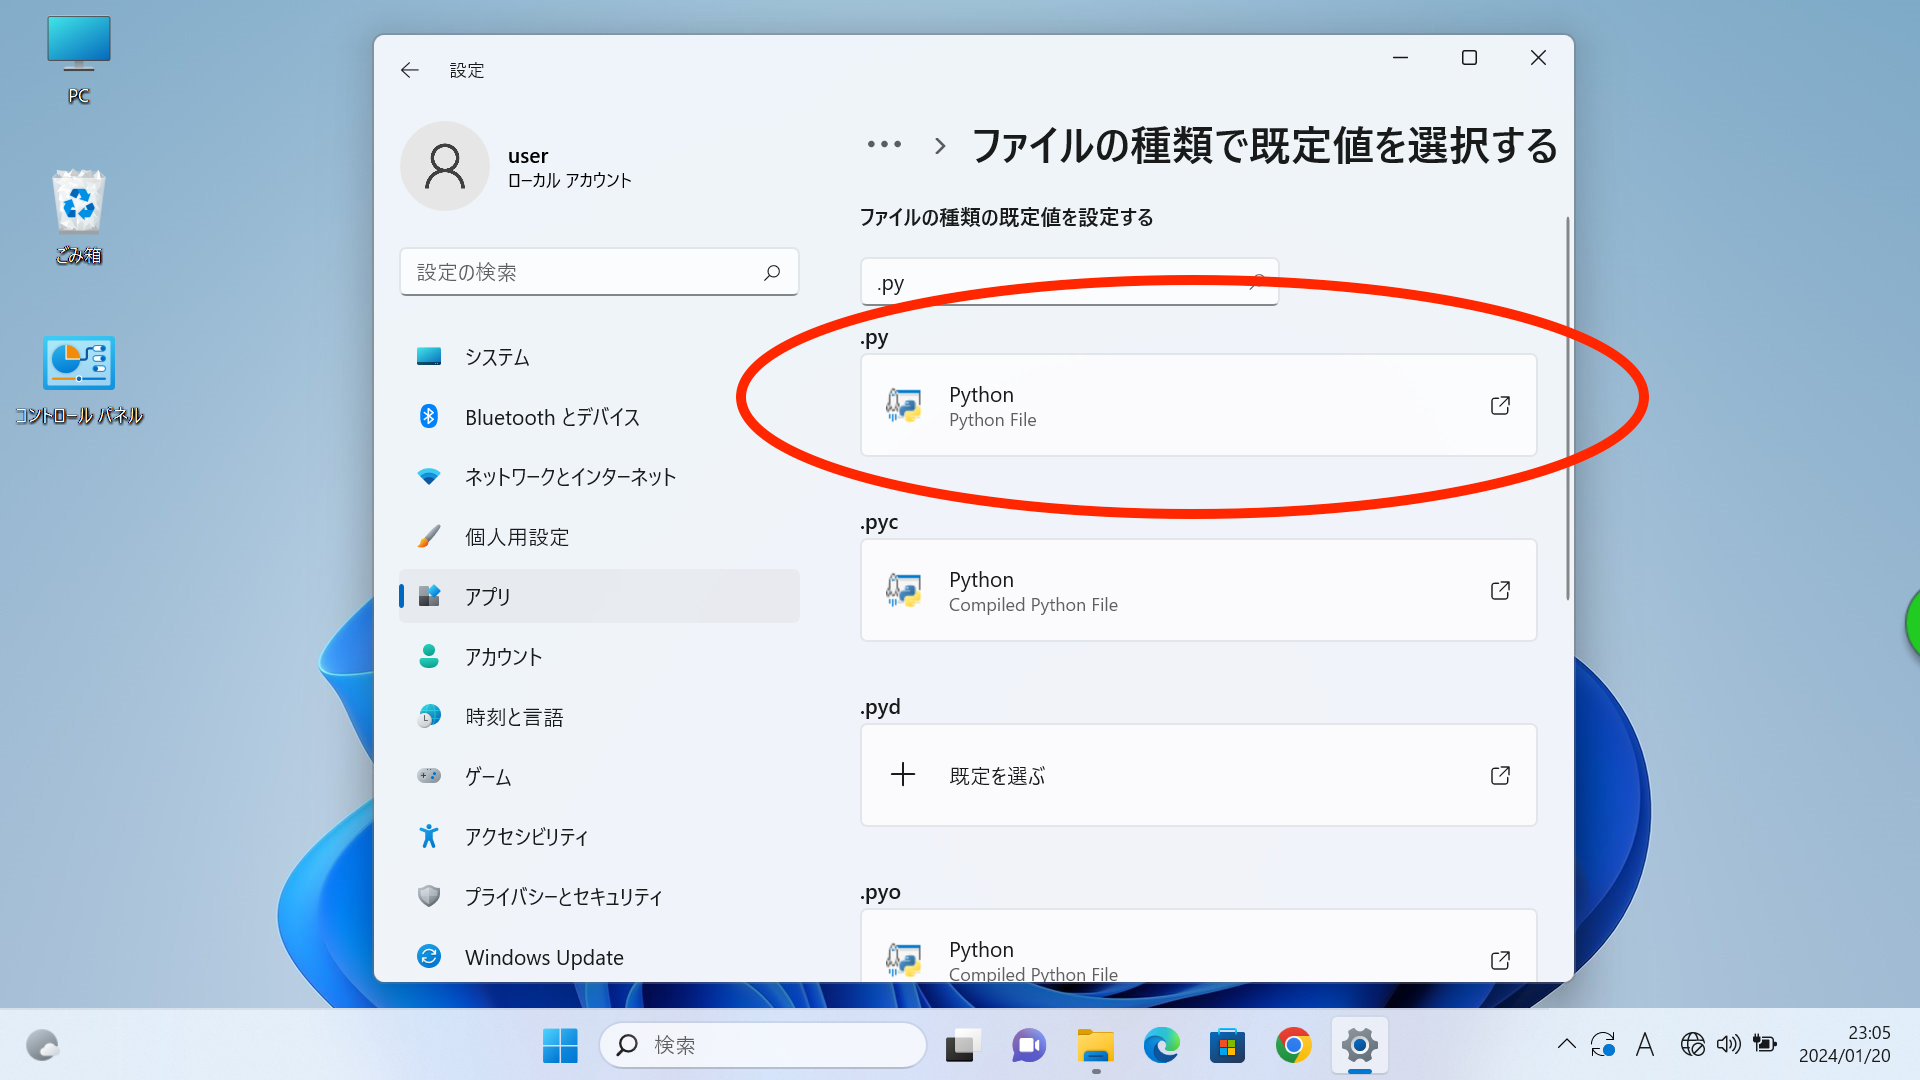Viewport: 1920px width, 1080px height.
Task: Select the アクセシビリティ person icon
Action: pos(430,836)
